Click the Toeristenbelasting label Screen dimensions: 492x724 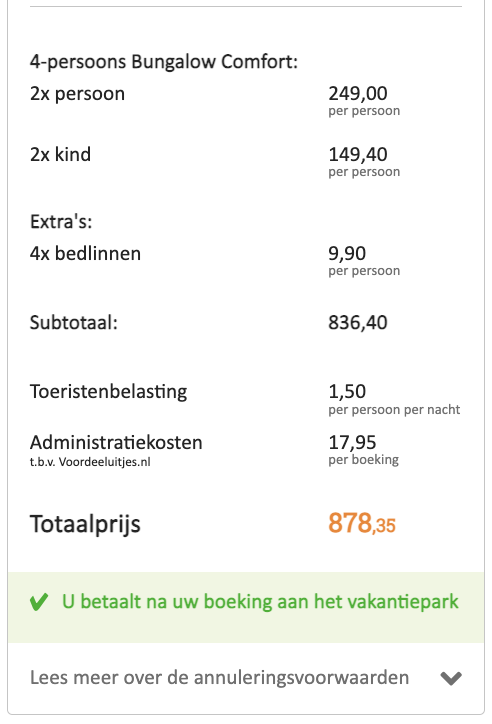(x=108, y=392)
